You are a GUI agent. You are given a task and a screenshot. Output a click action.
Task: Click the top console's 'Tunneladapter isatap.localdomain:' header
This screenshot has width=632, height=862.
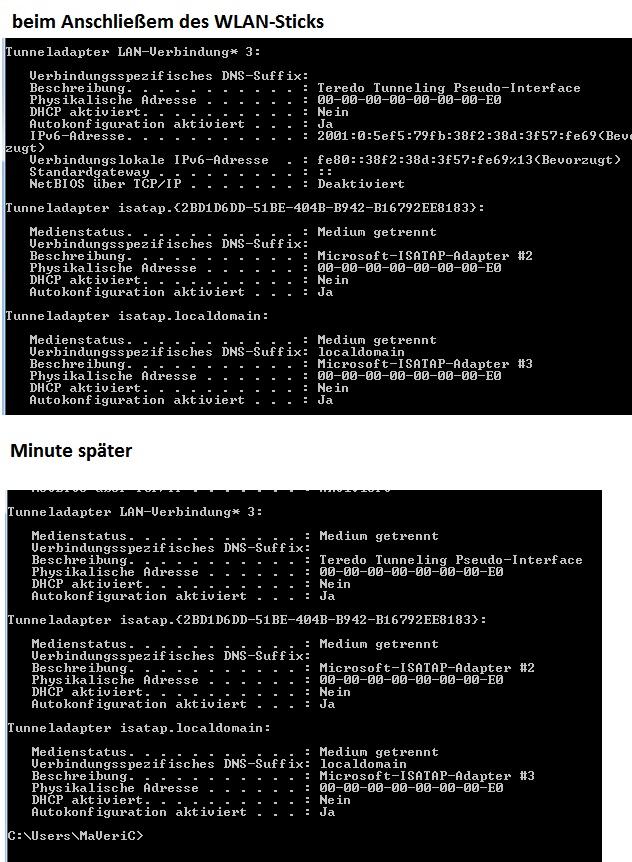tap(137, 316)
